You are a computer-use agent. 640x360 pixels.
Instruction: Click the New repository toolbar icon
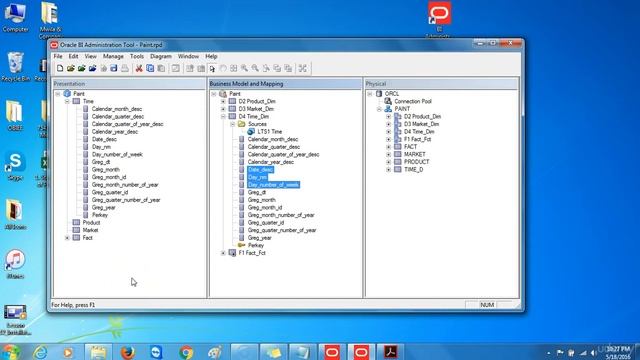[x=60, y=68]
